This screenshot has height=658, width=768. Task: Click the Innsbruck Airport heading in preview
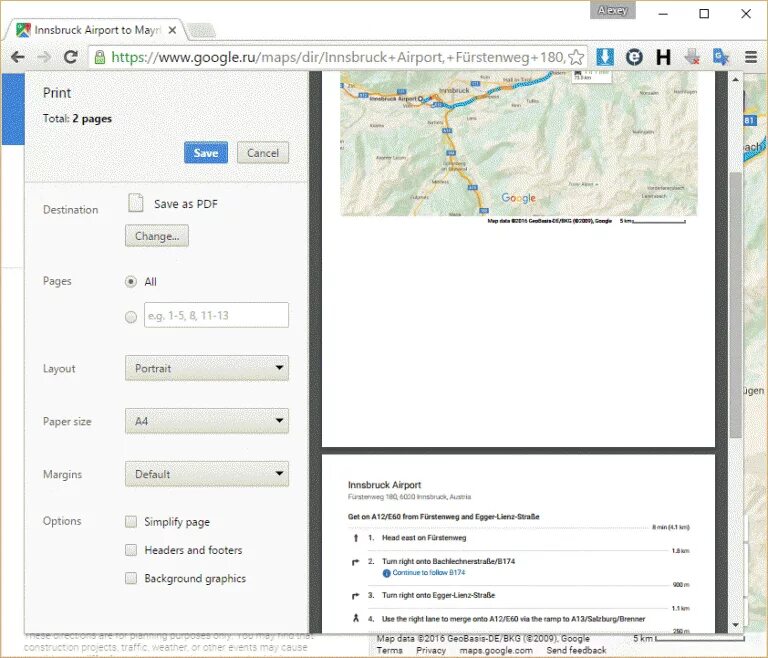coord(384,485)
